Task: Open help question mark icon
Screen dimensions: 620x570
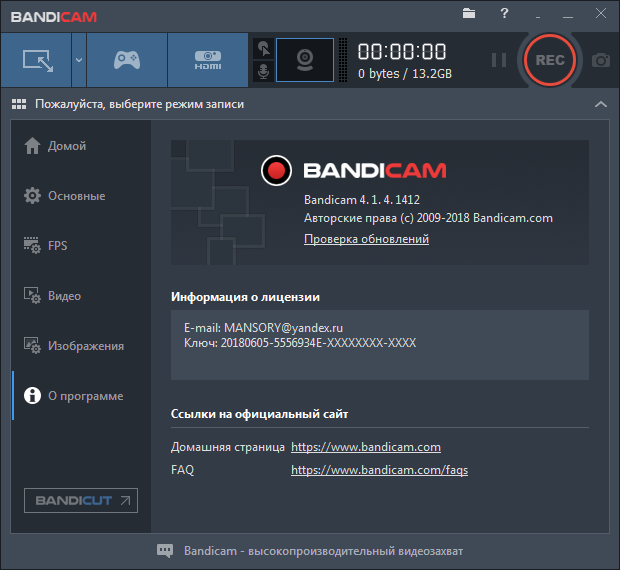Action: (x=505, y=13)
